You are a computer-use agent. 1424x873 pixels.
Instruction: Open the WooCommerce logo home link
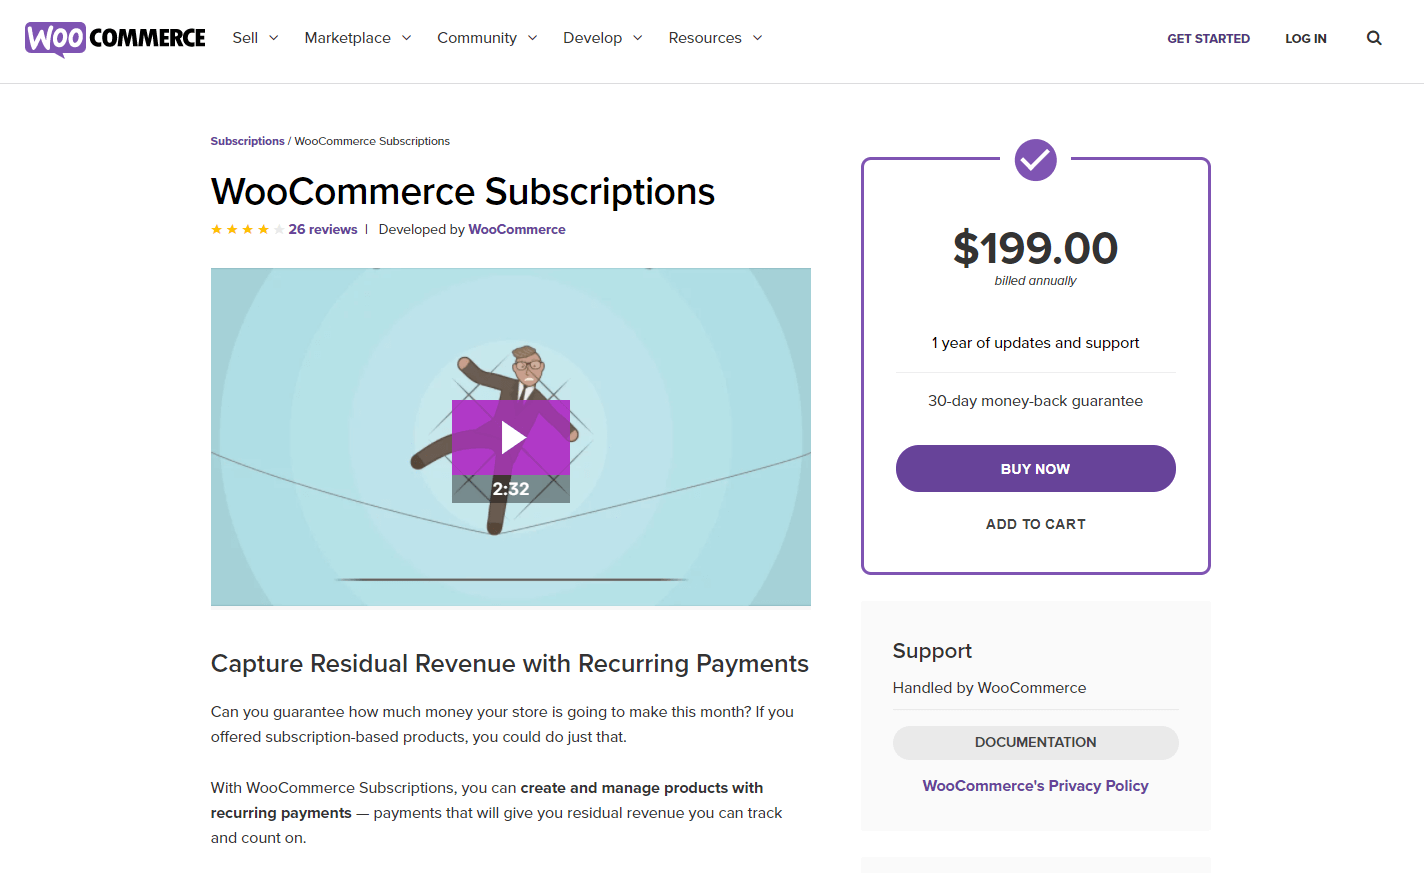115,39
